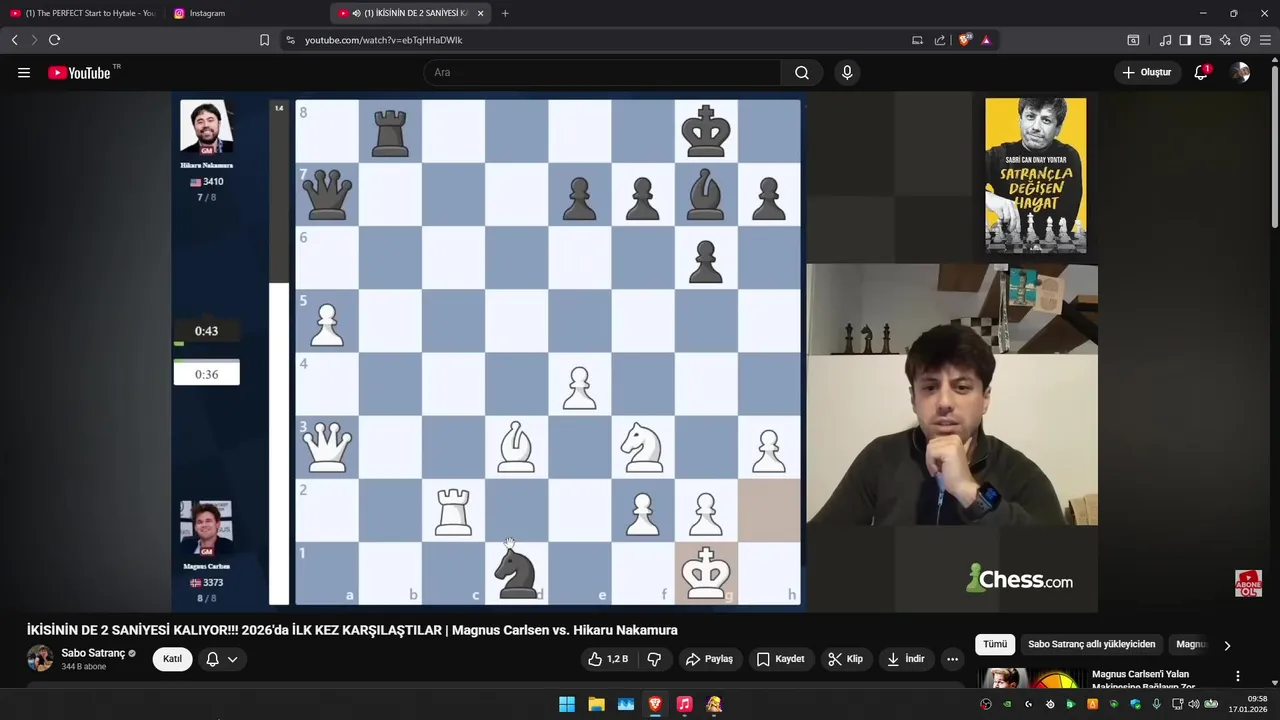Open the Music app on taskbar
Image resolution: width=1280 pixels, height=720 pixels.
click(684, 704)
